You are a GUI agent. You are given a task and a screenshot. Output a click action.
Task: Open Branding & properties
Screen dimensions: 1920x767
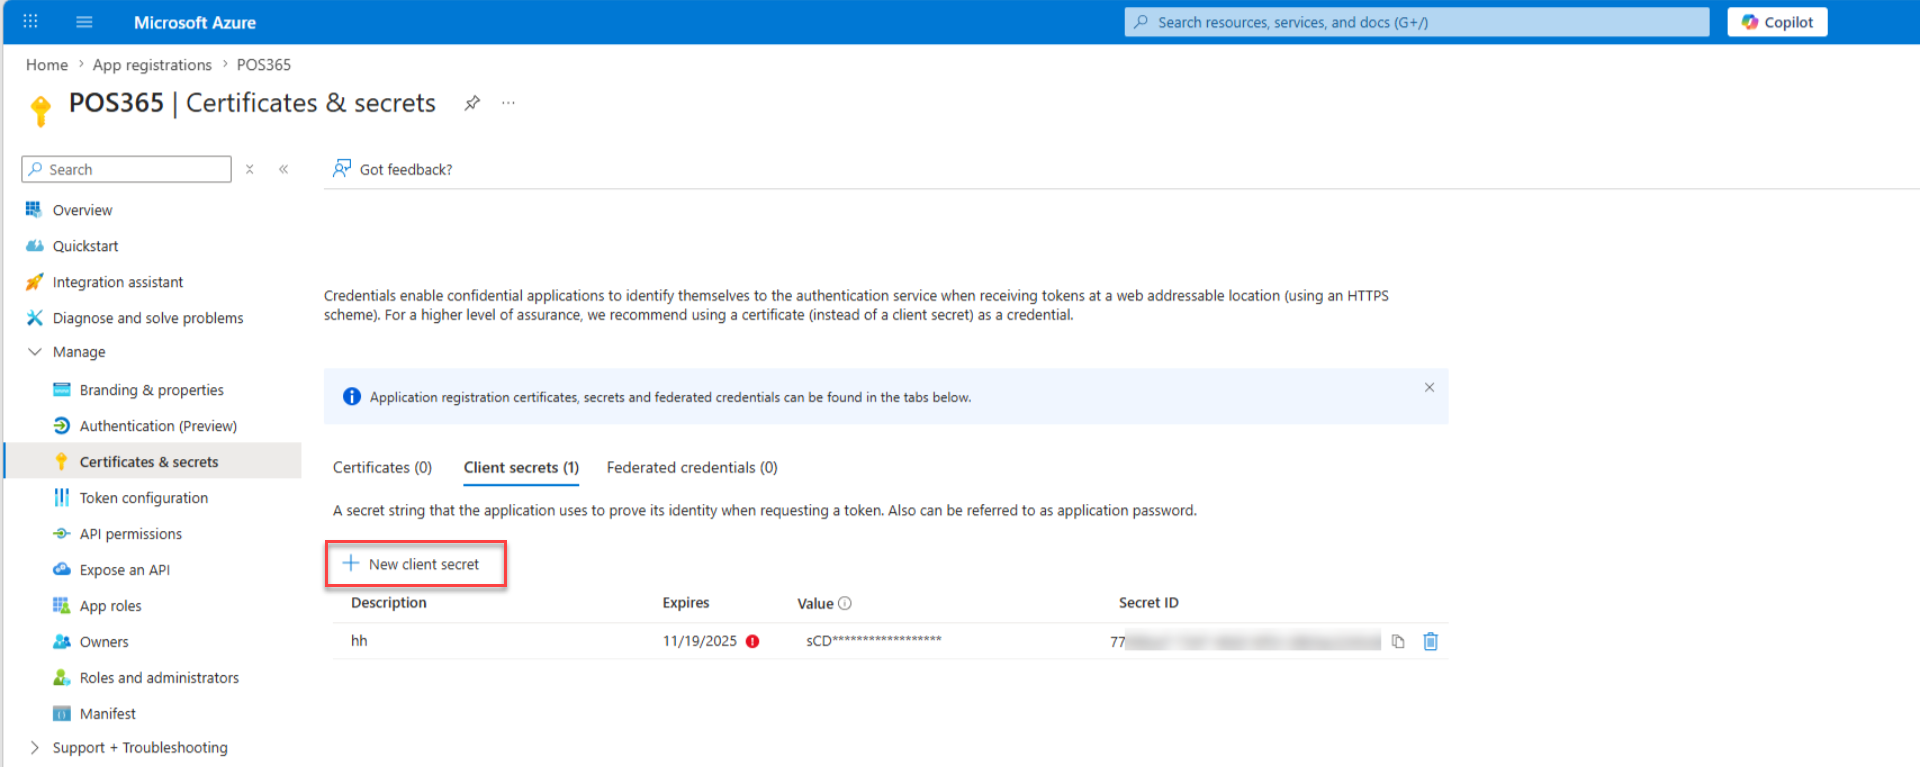pos(151,390)
